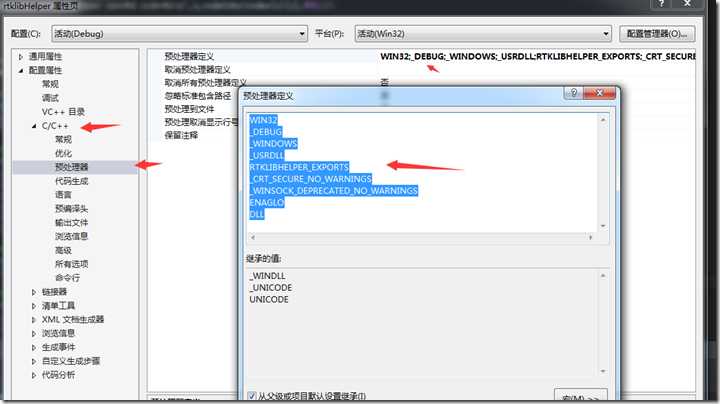Click _UNICODE in the inherited values list

click(270, 288)
